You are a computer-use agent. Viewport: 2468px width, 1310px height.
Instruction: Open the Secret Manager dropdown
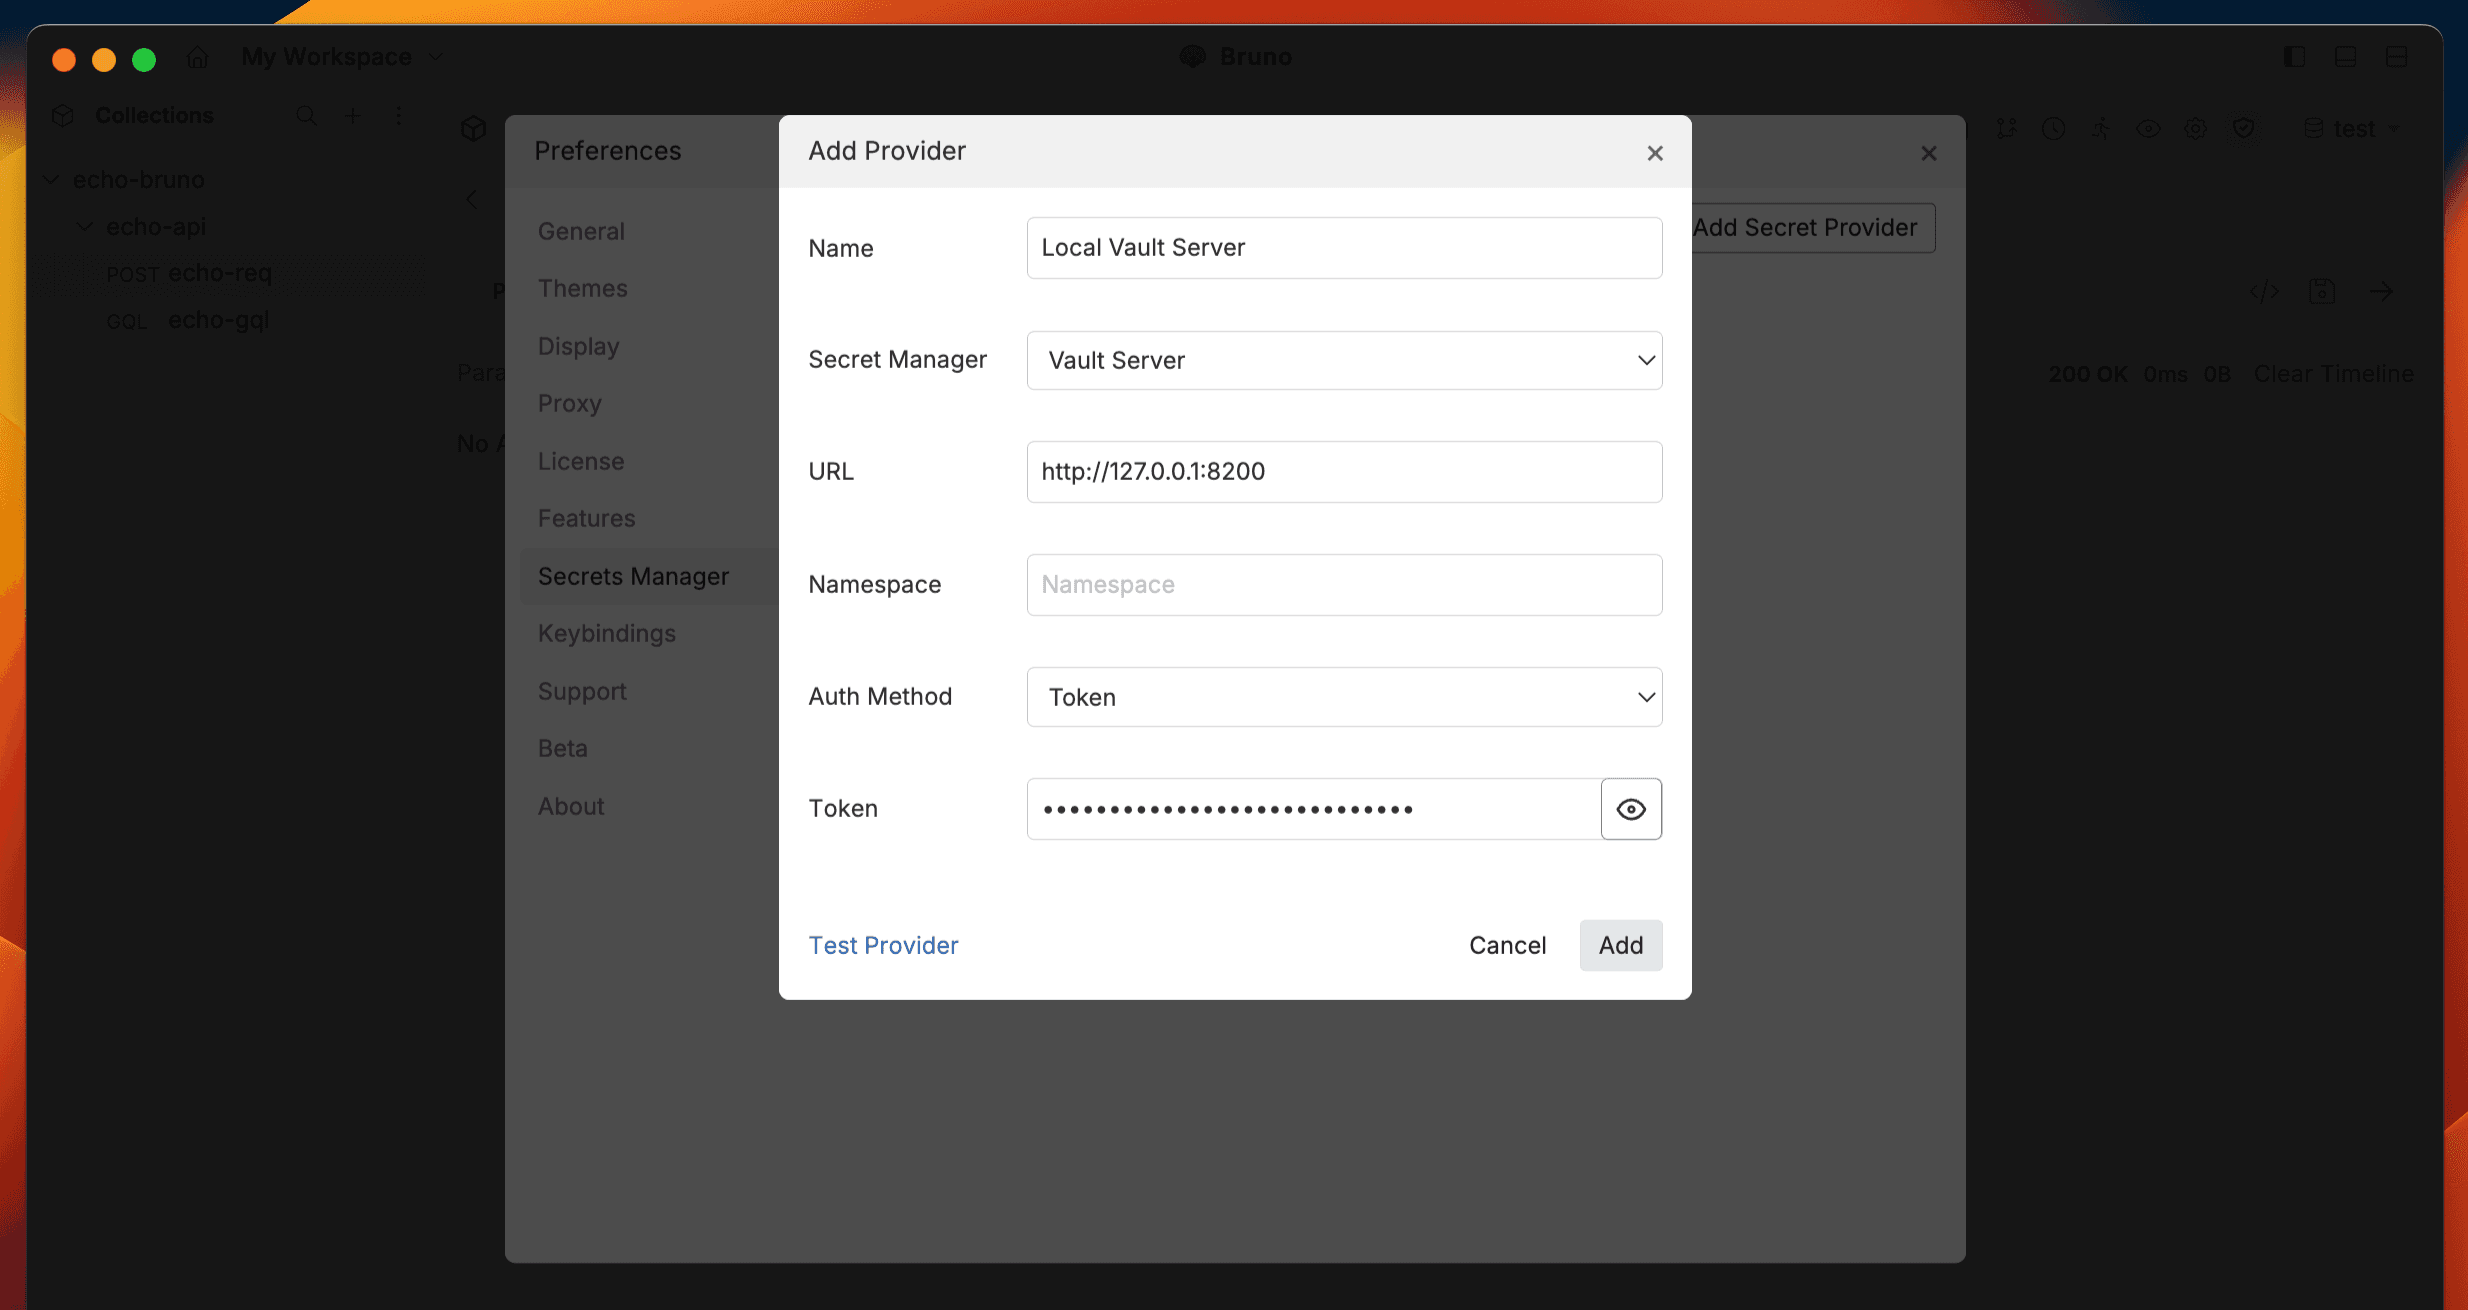(1344, 360)
